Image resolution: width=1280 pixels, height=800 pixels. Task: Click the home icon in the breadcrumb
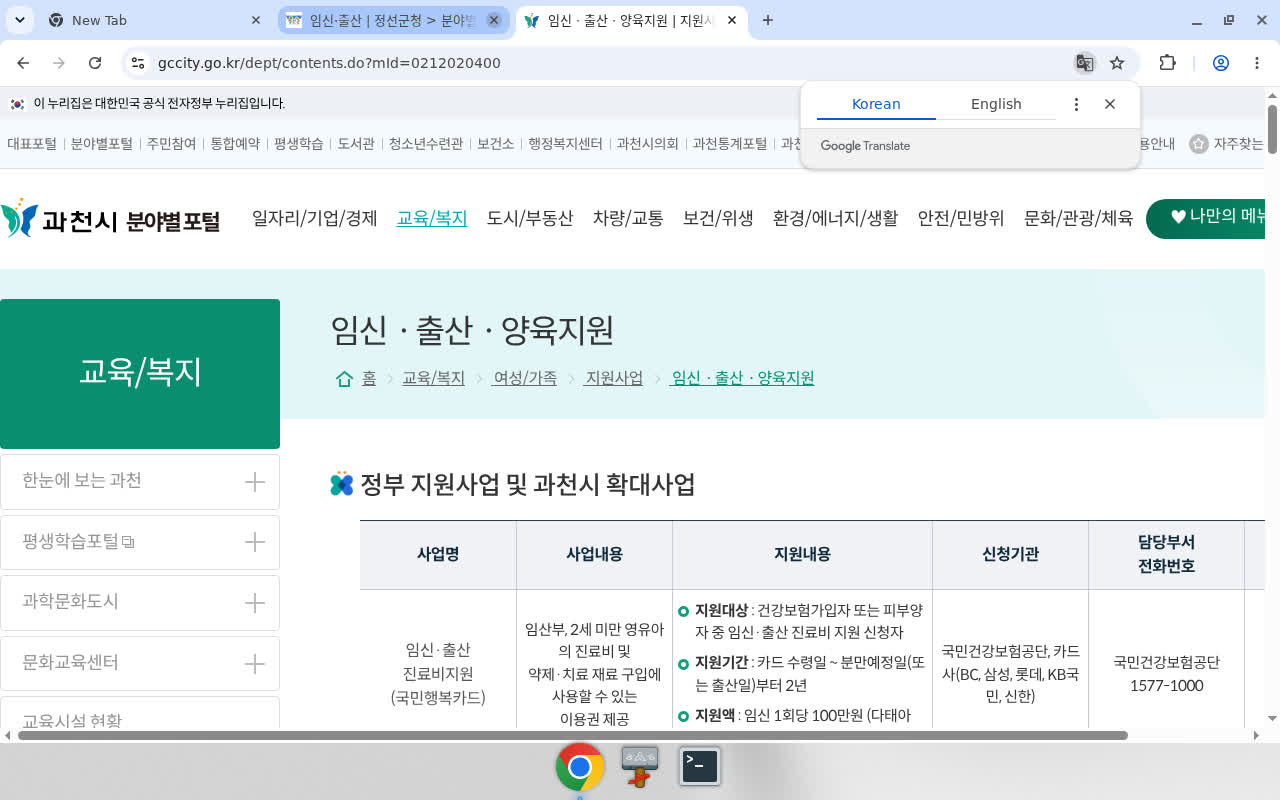coord(344,378)
